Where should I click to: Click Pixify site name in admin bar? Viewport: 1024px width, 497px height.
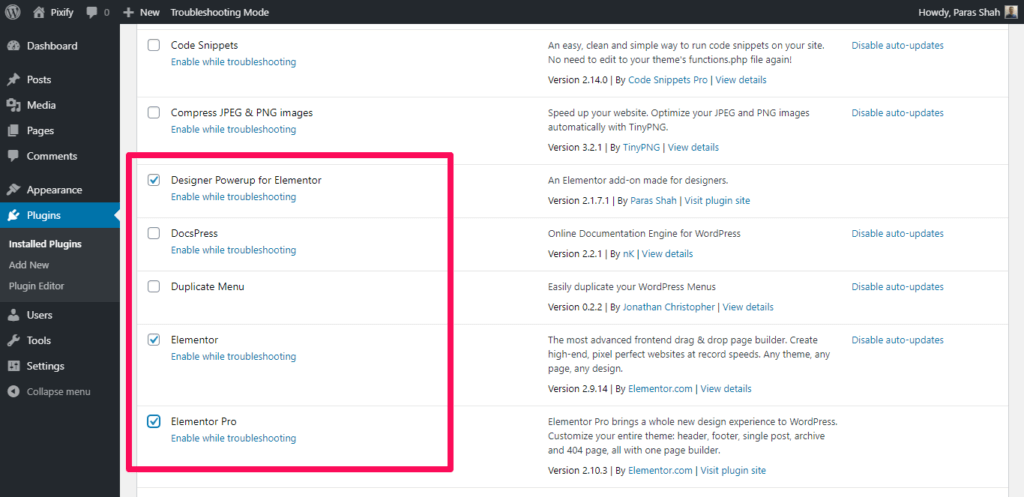tap(63, 12)
